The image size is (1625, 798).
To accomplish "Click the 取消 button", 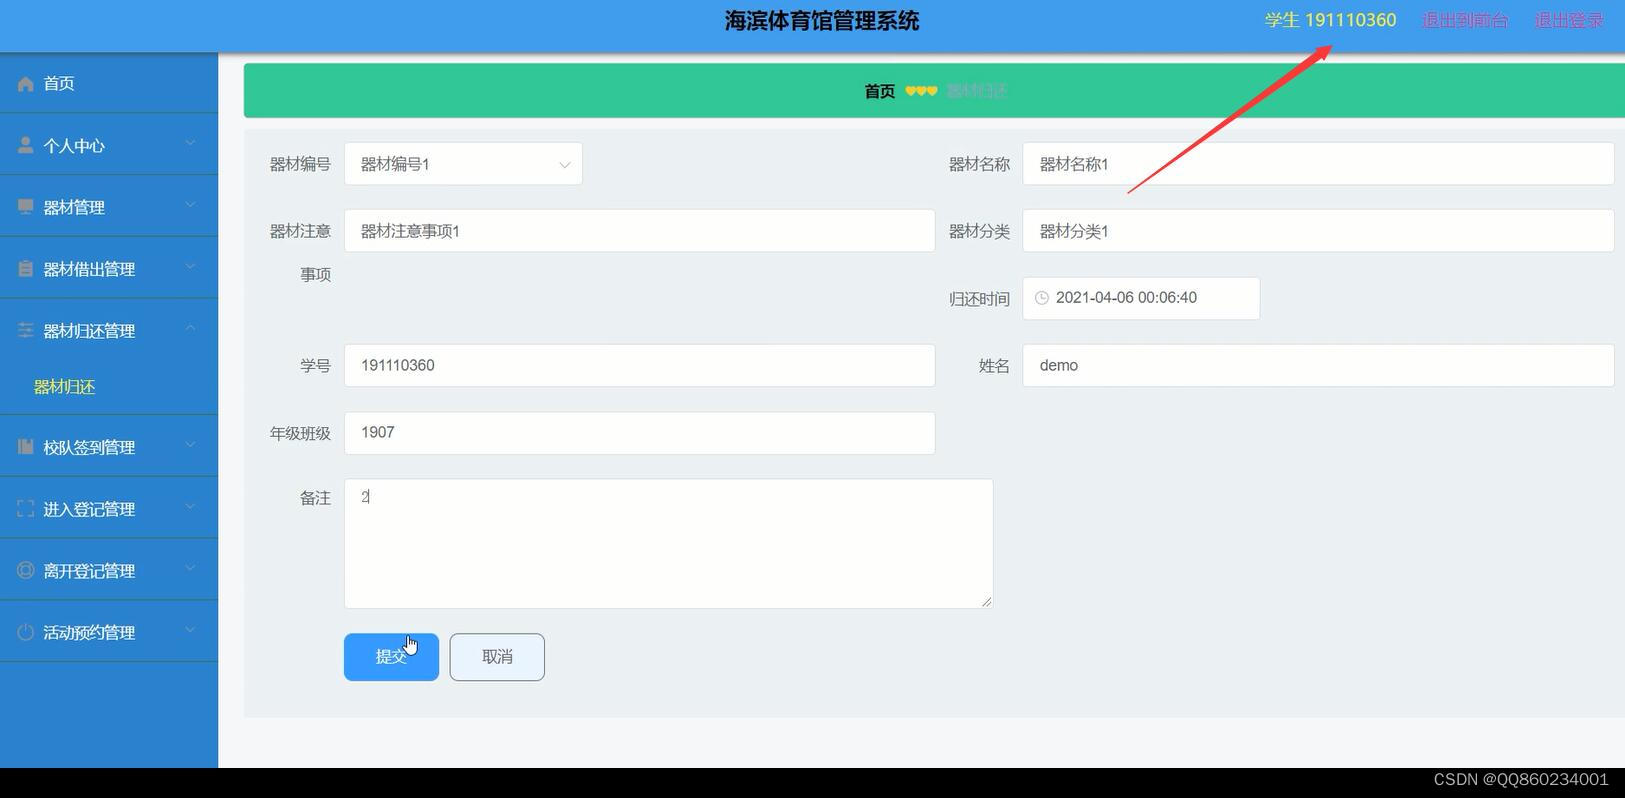I will pyautogui.click(x=497, y=657).
